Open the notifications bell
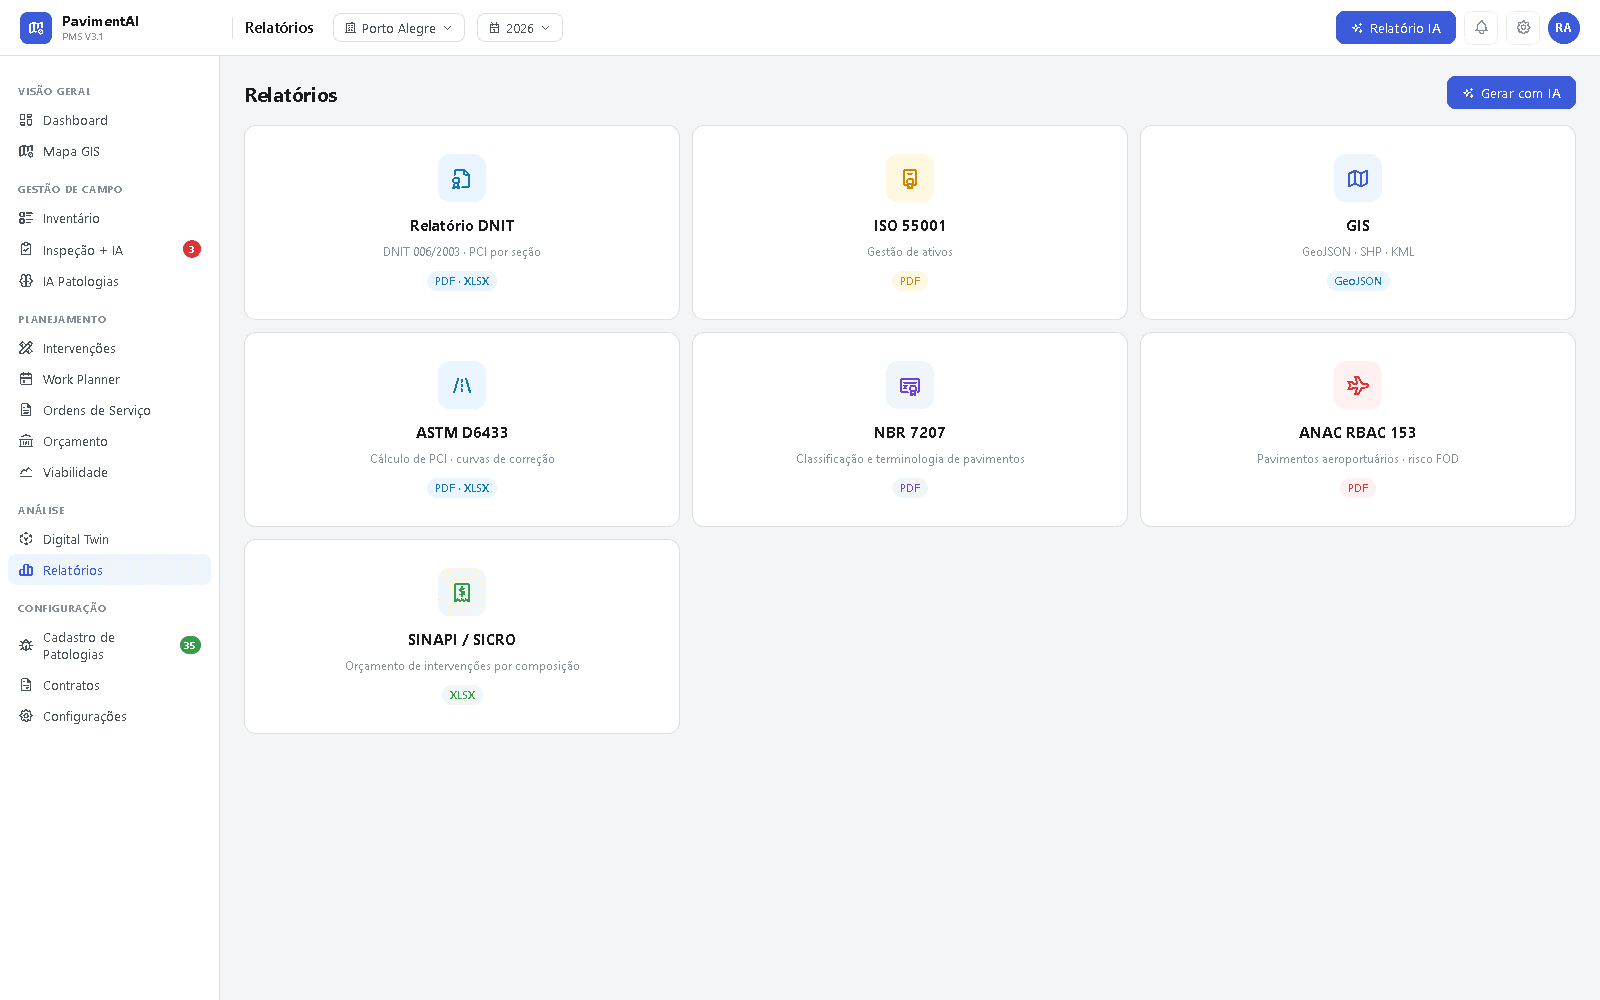Image resolution: width=1600 pixels, height=1000 pixels. (1481, 28)
